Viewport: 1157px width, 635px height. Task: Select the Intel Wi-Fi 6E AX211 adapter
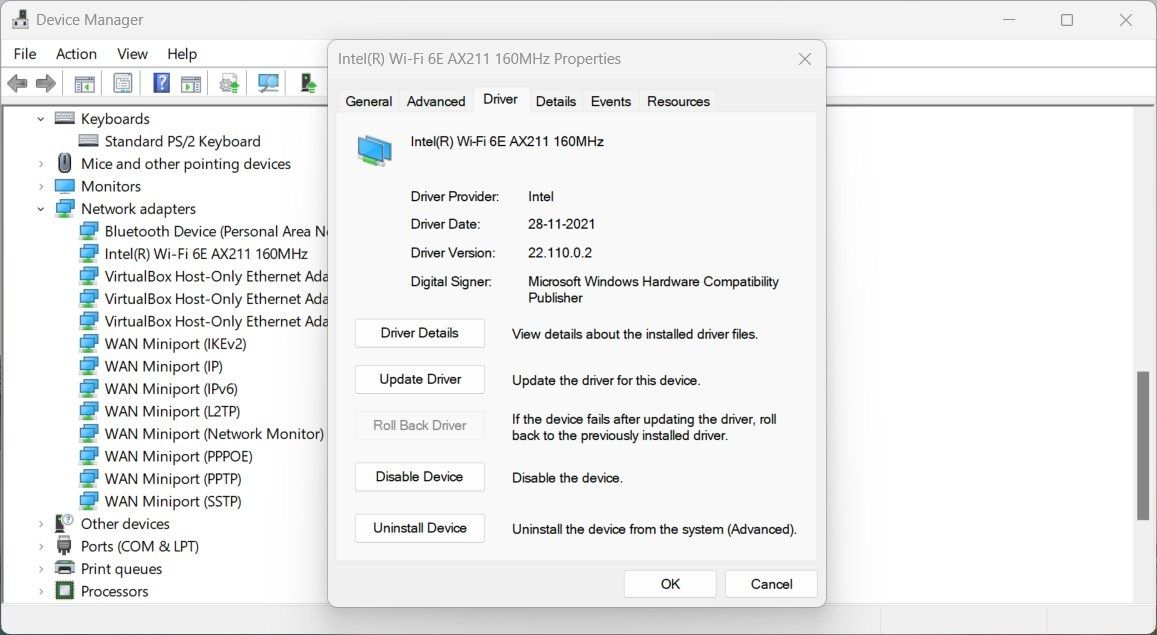(207, 253)
